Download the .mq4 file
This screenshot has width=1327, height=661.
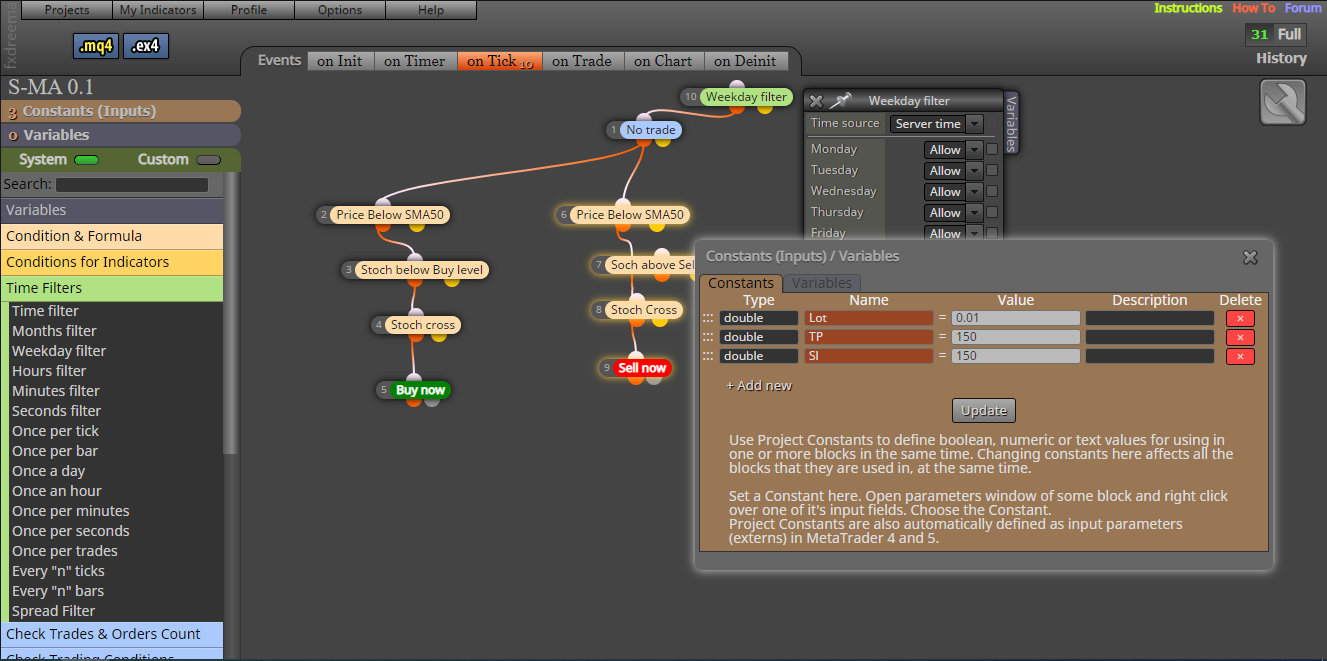(x=96, y=46)
